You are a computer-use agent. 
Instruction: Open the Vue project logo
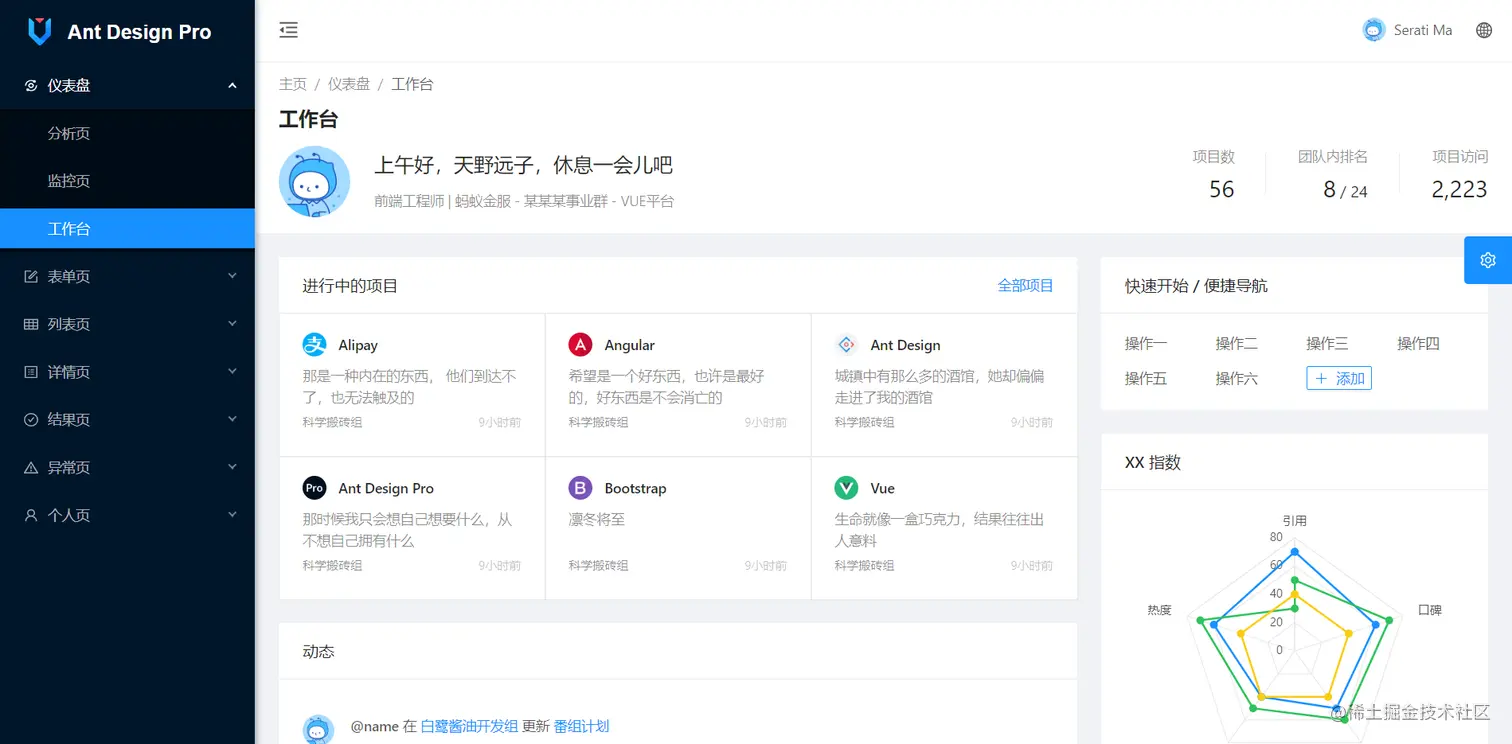[x=845, y=488]
